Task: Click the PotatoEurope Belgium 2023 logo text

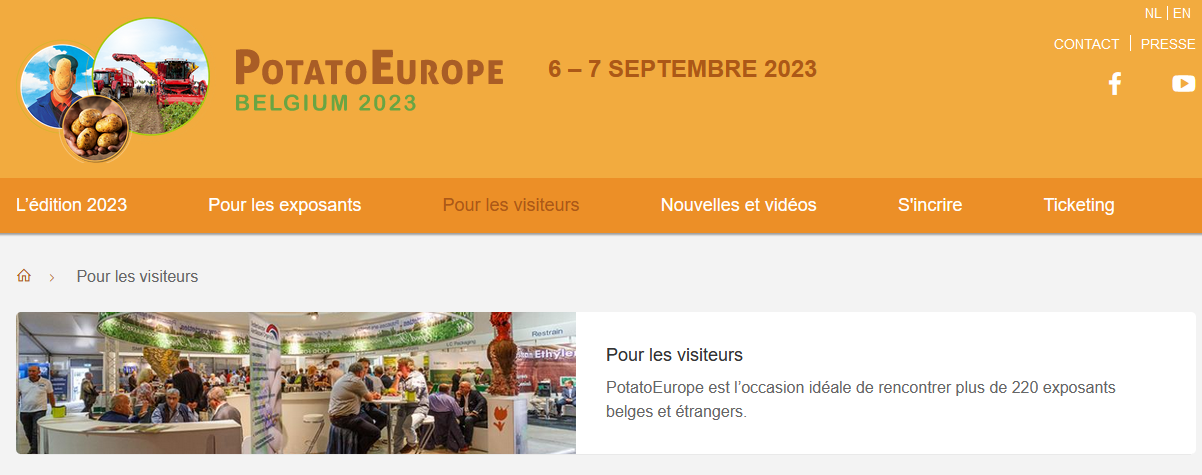Action: click(369, 80)
